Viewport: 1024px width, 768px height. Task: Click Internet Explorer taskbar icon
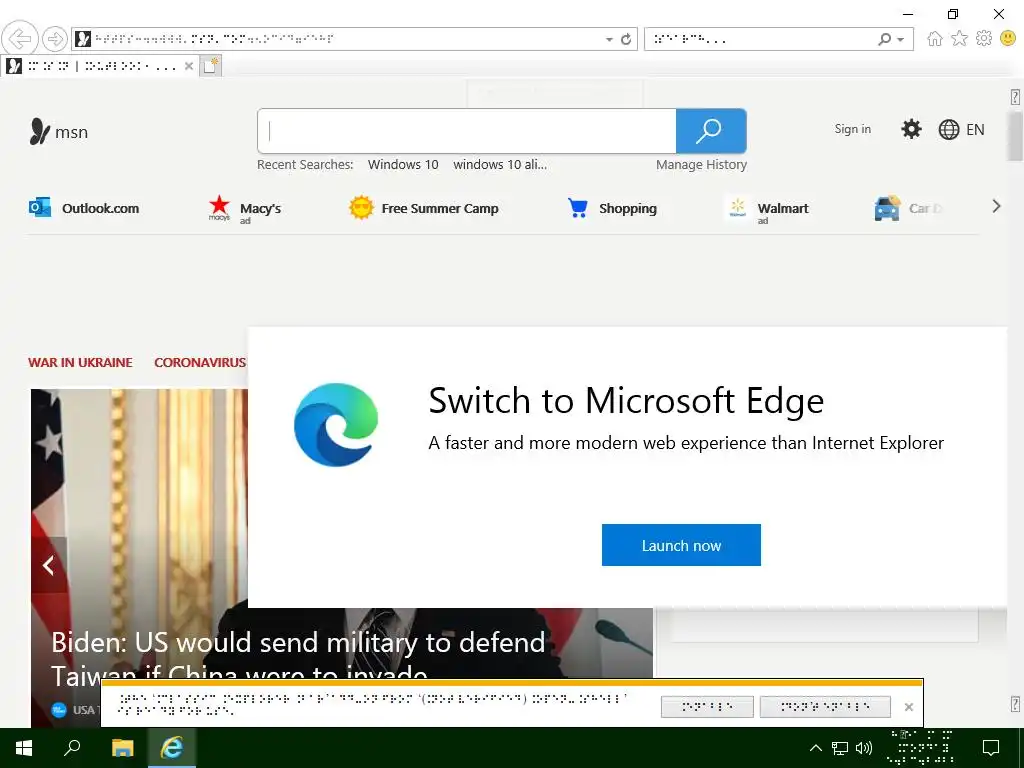[171, 748]
